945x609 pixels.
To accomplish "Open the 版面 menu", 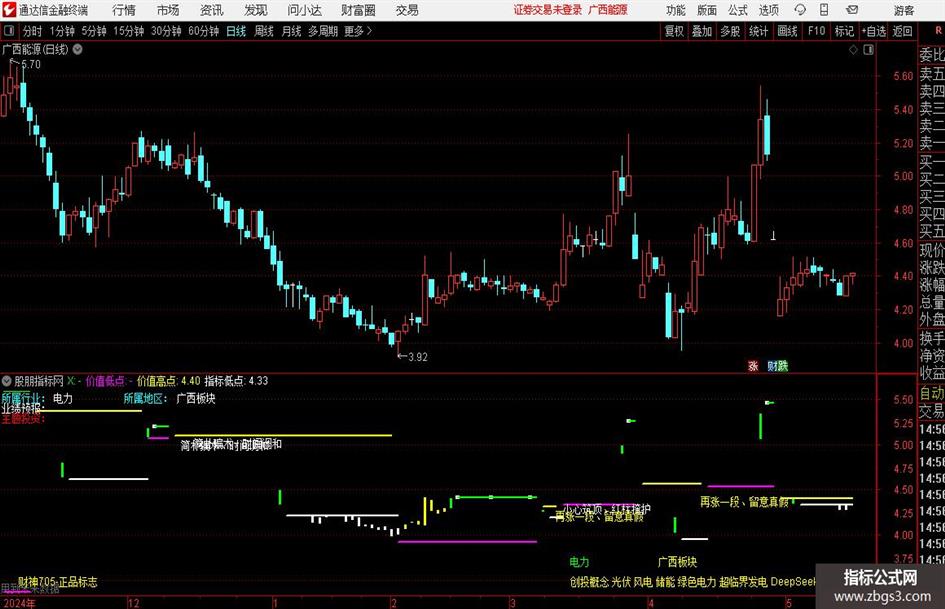I will pos(706,10).
